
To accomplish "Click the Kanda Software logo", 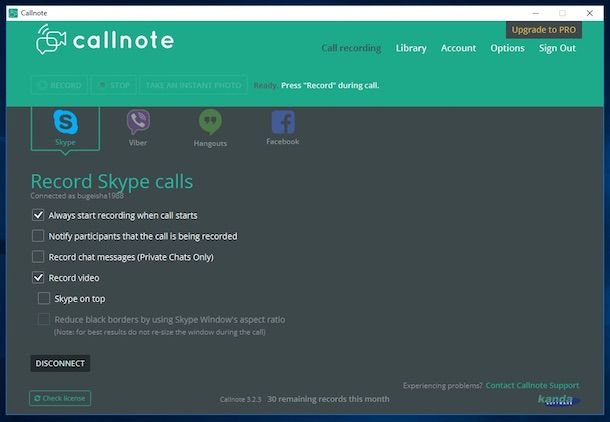I will (558, 399).
